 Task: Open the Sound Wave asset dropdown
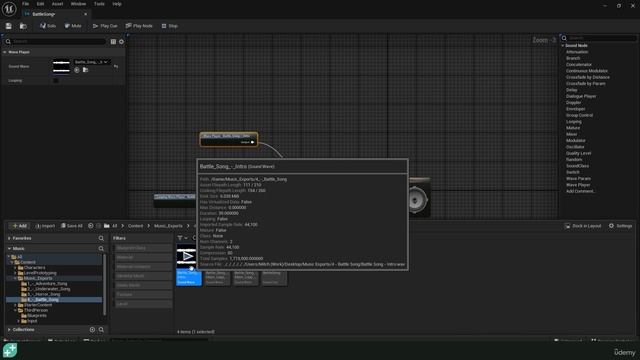(x=92, y=62)
